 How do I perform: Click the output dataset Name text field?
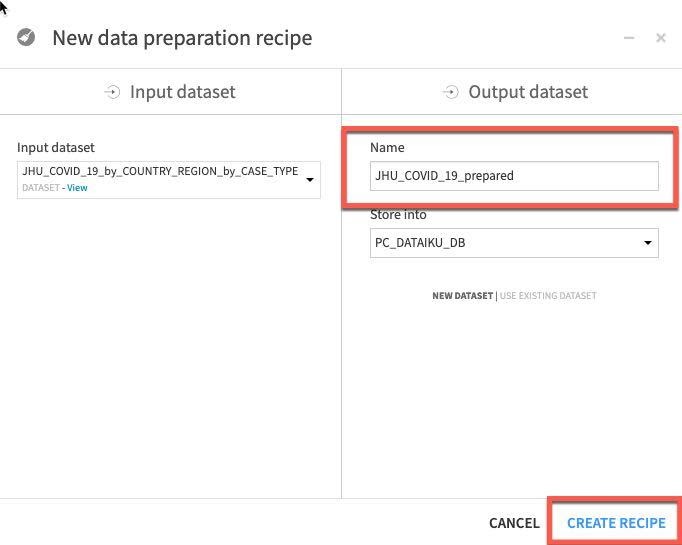[514, 176]
